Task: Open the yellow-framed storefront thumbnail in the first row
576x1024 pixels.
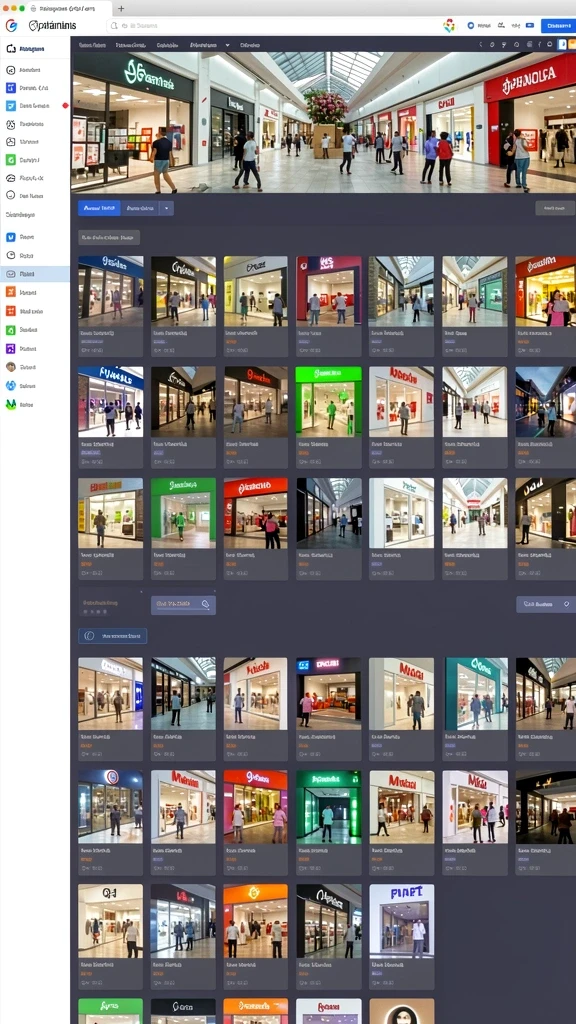Action: pos(255,291)
